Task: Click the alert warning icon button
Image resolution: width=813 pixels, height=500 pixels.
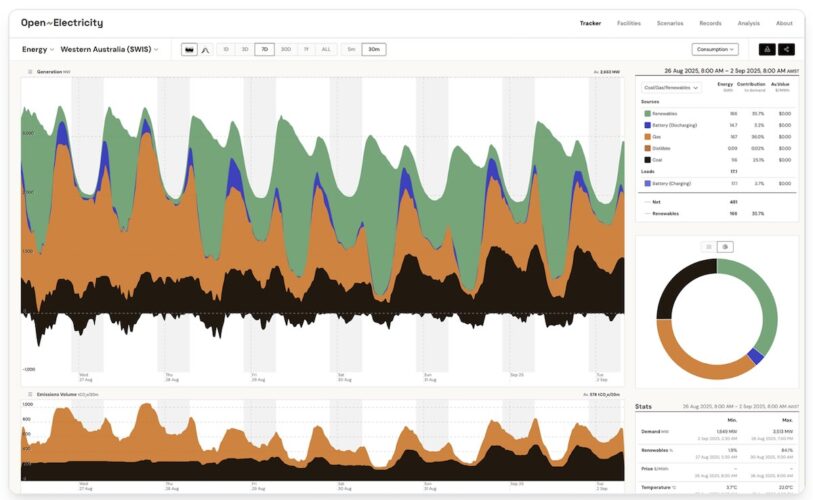Action: pos(767,49)
